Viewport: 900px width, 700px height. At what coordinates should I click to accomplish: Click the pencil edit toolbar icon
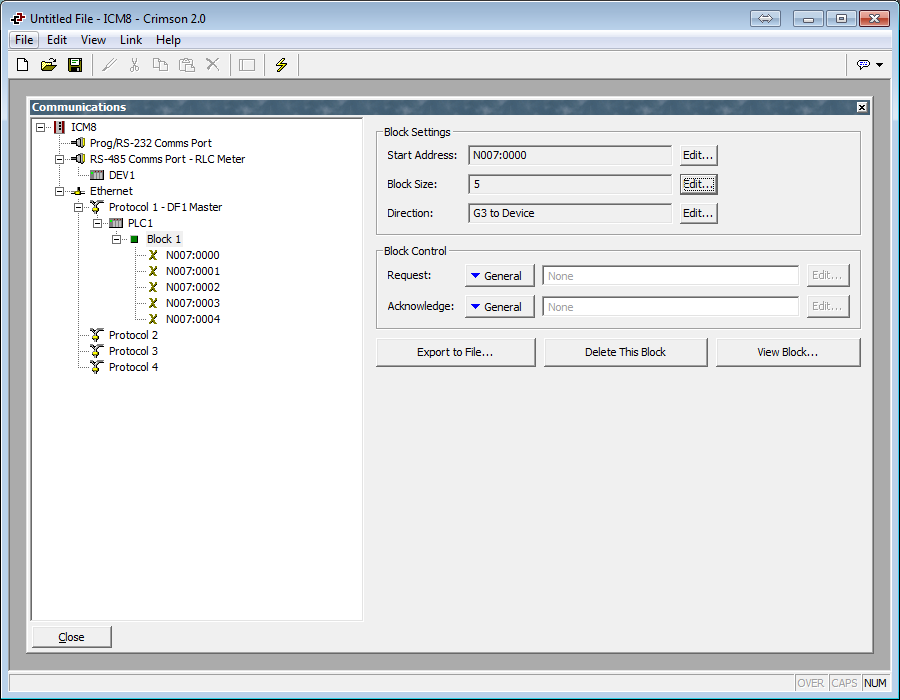[x=109, y=65]
